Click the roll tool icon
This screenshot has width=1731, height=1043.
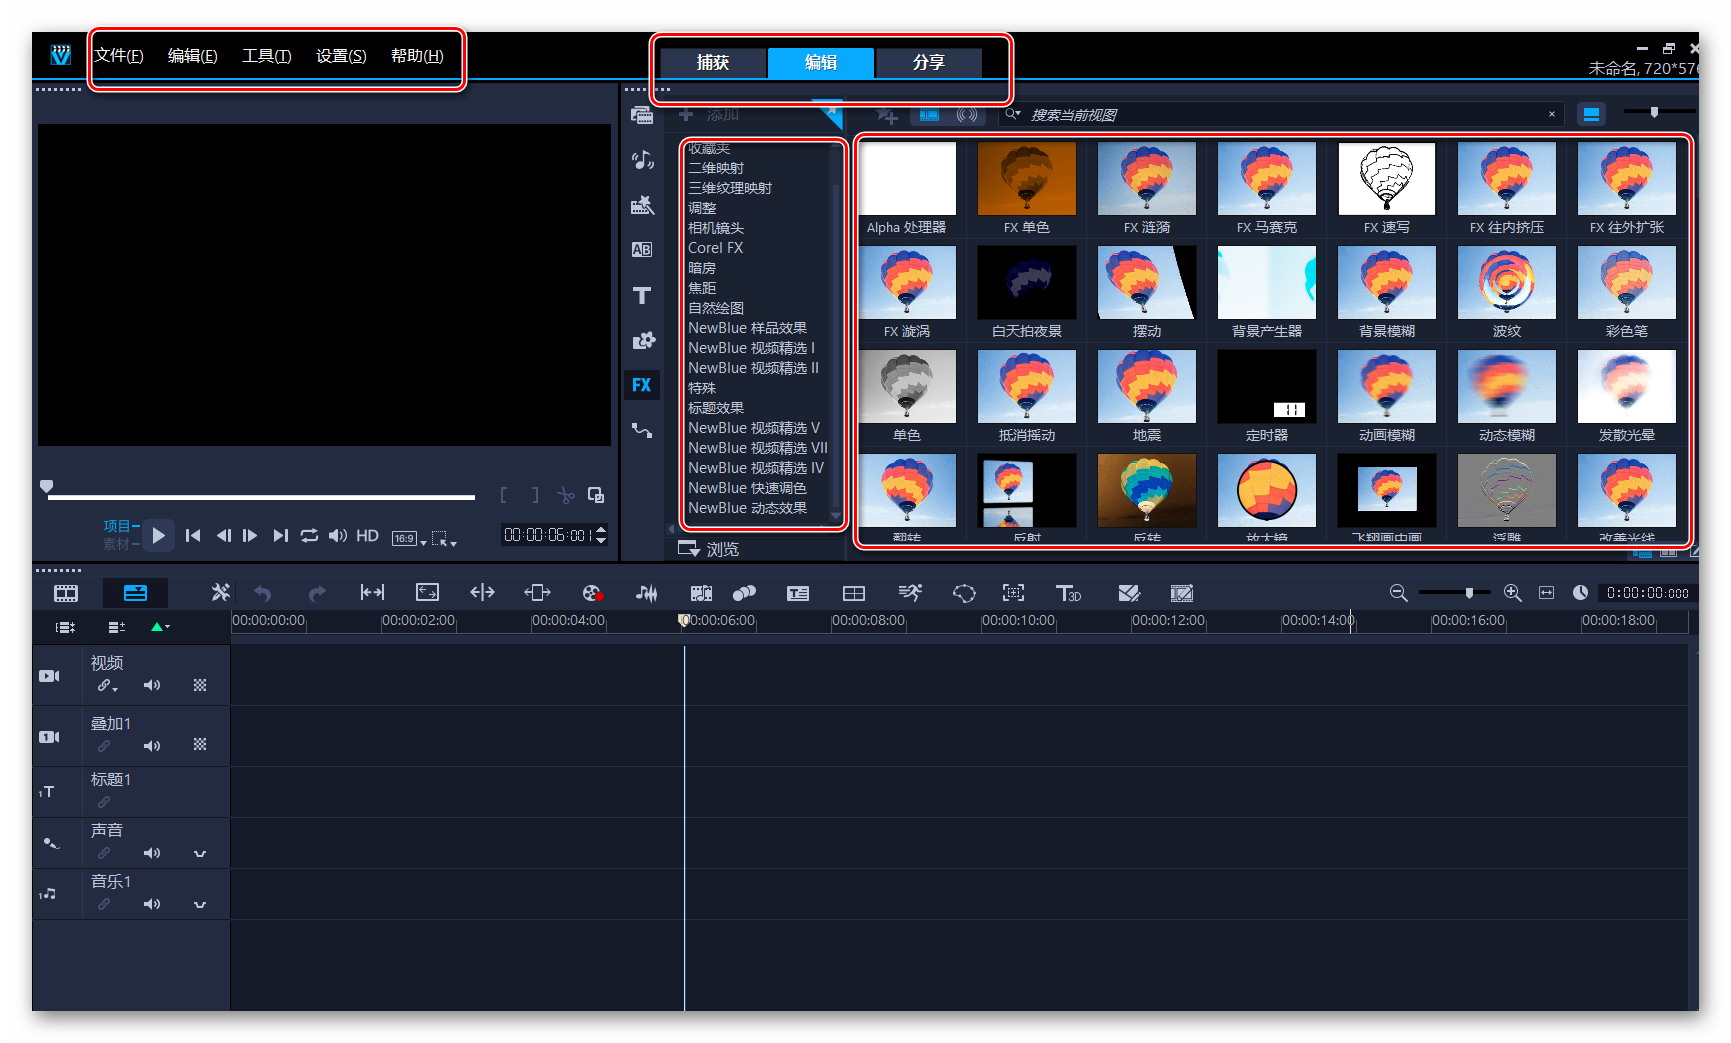coord(482,593)
